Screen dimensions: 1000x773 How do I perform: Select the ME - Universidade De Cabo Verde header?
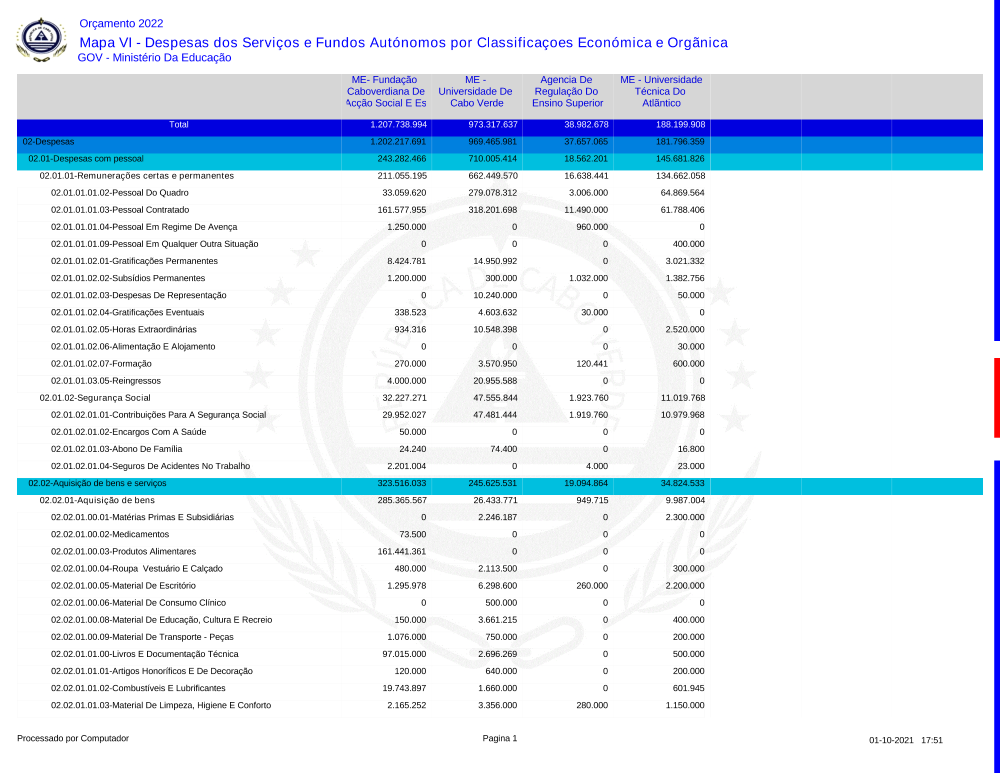tap(475, 91)
